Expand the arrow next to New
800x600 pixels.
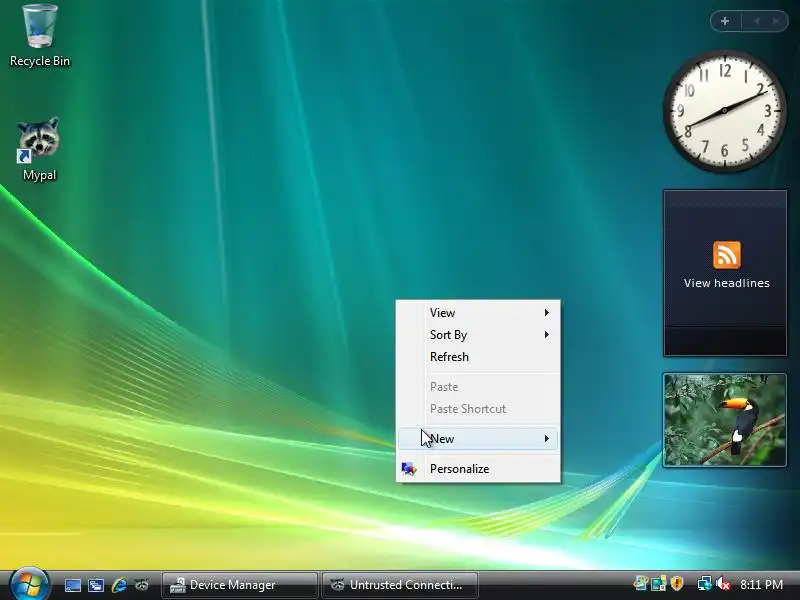pos(546,439)
